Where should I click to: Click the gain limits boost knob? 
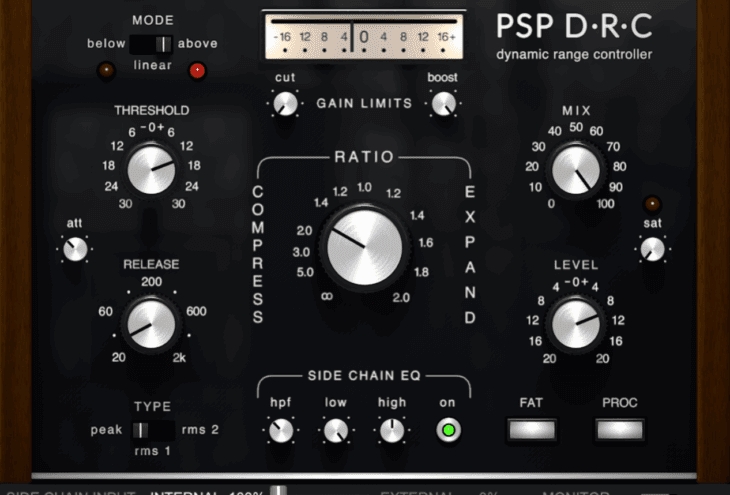point(443,103)
